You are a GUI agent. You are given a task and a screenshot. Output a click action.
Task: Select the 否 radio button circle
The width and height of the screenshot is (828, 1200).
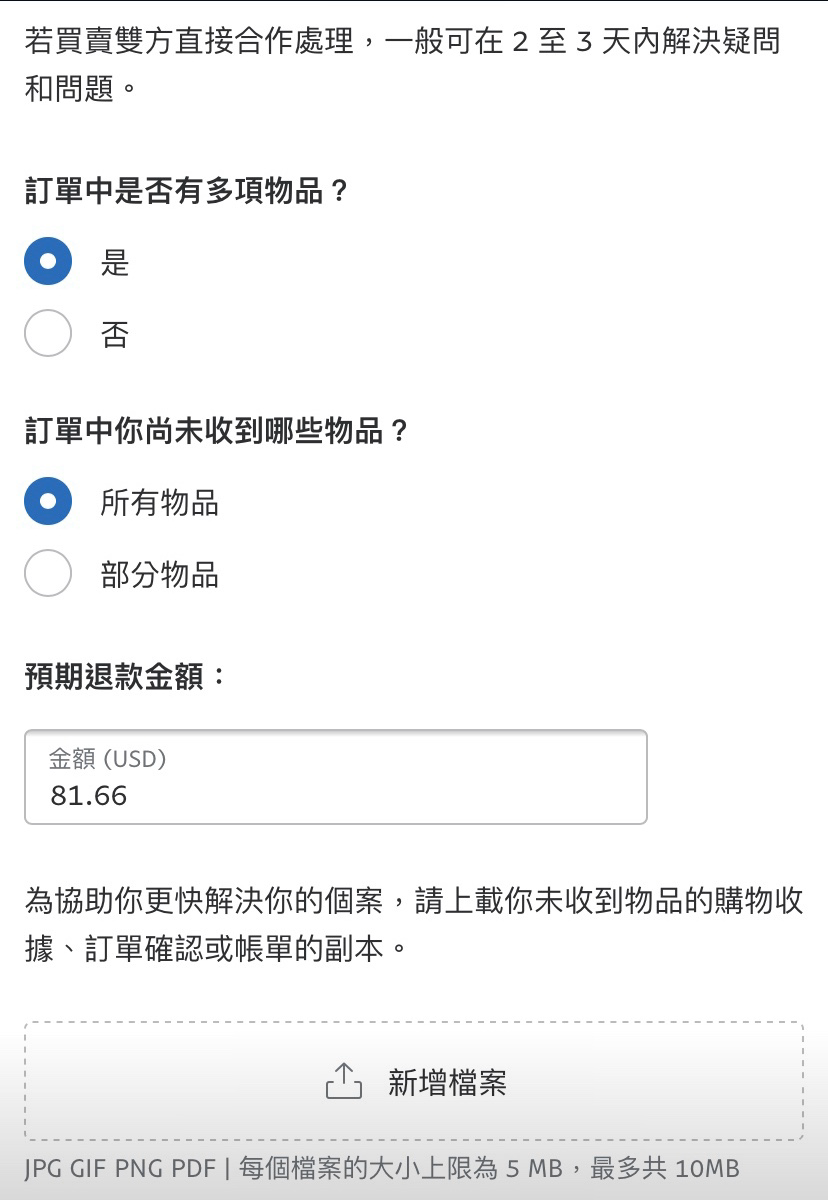(x=48, y=334)
